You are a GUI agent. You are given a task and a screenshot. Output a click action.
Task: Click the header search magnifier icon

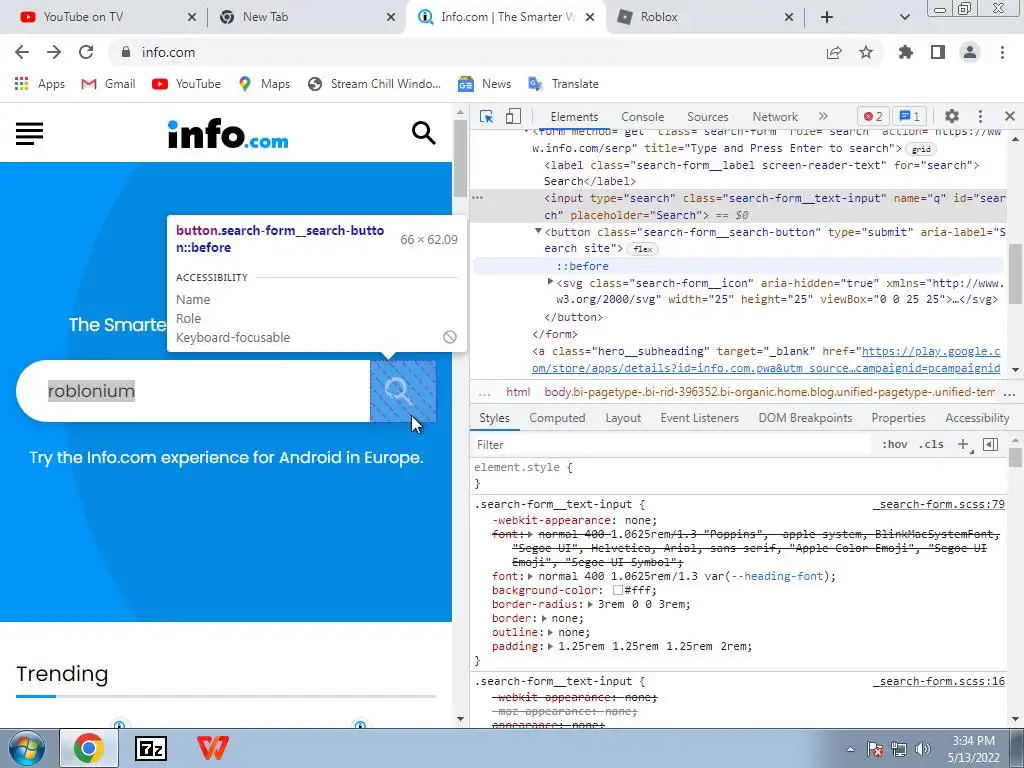(x=423, y=133)
